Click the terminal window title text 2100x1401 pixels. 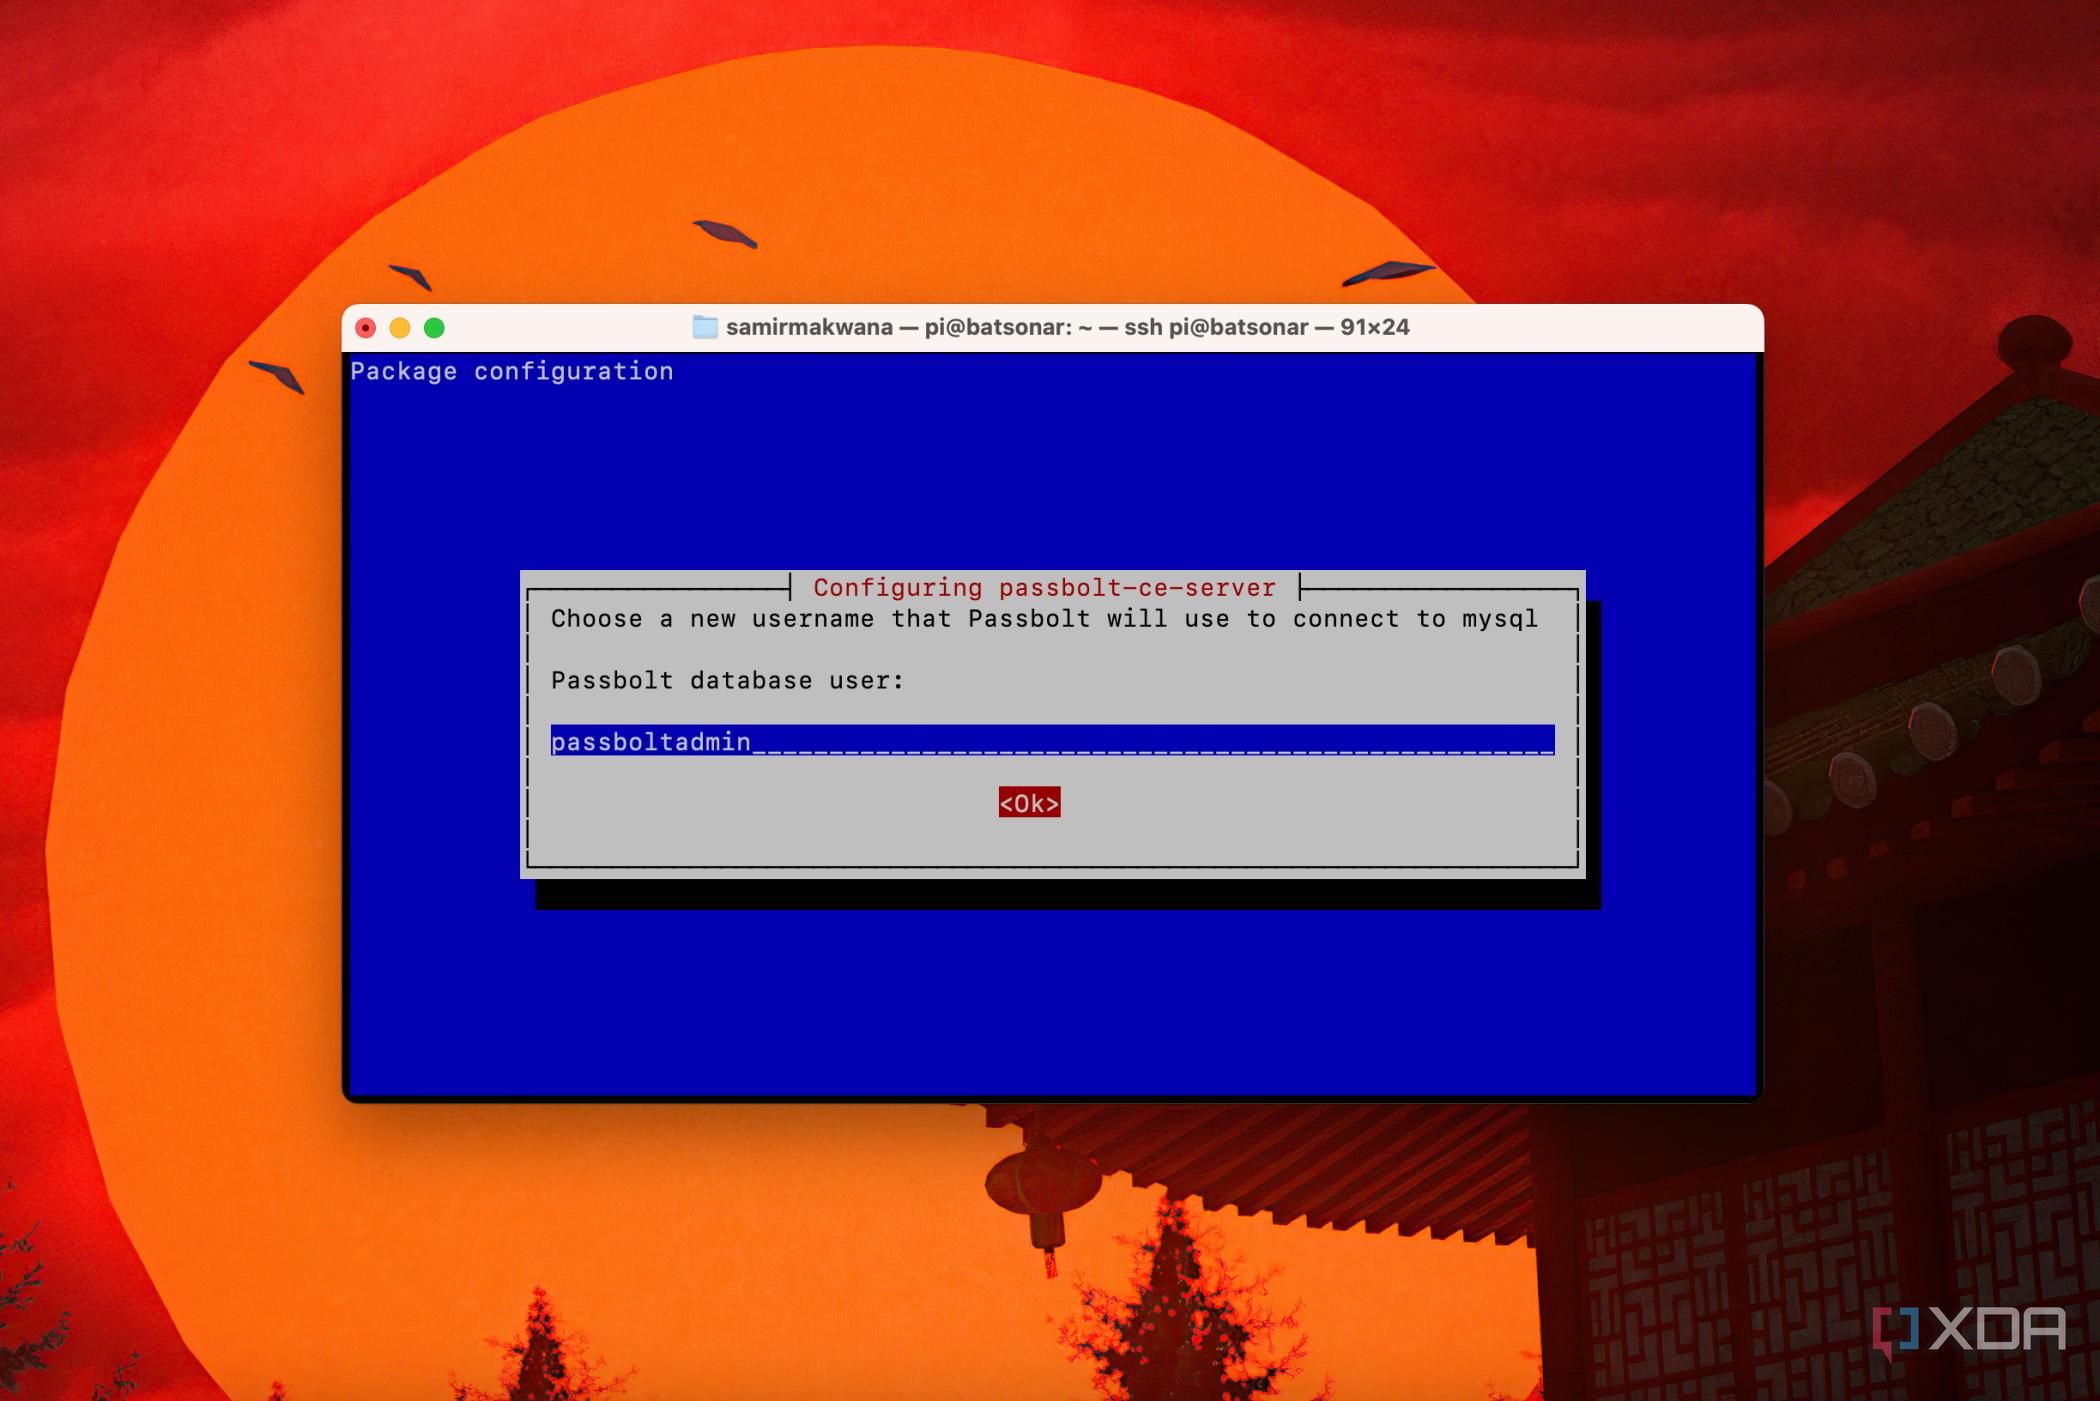coord(1067,327)
